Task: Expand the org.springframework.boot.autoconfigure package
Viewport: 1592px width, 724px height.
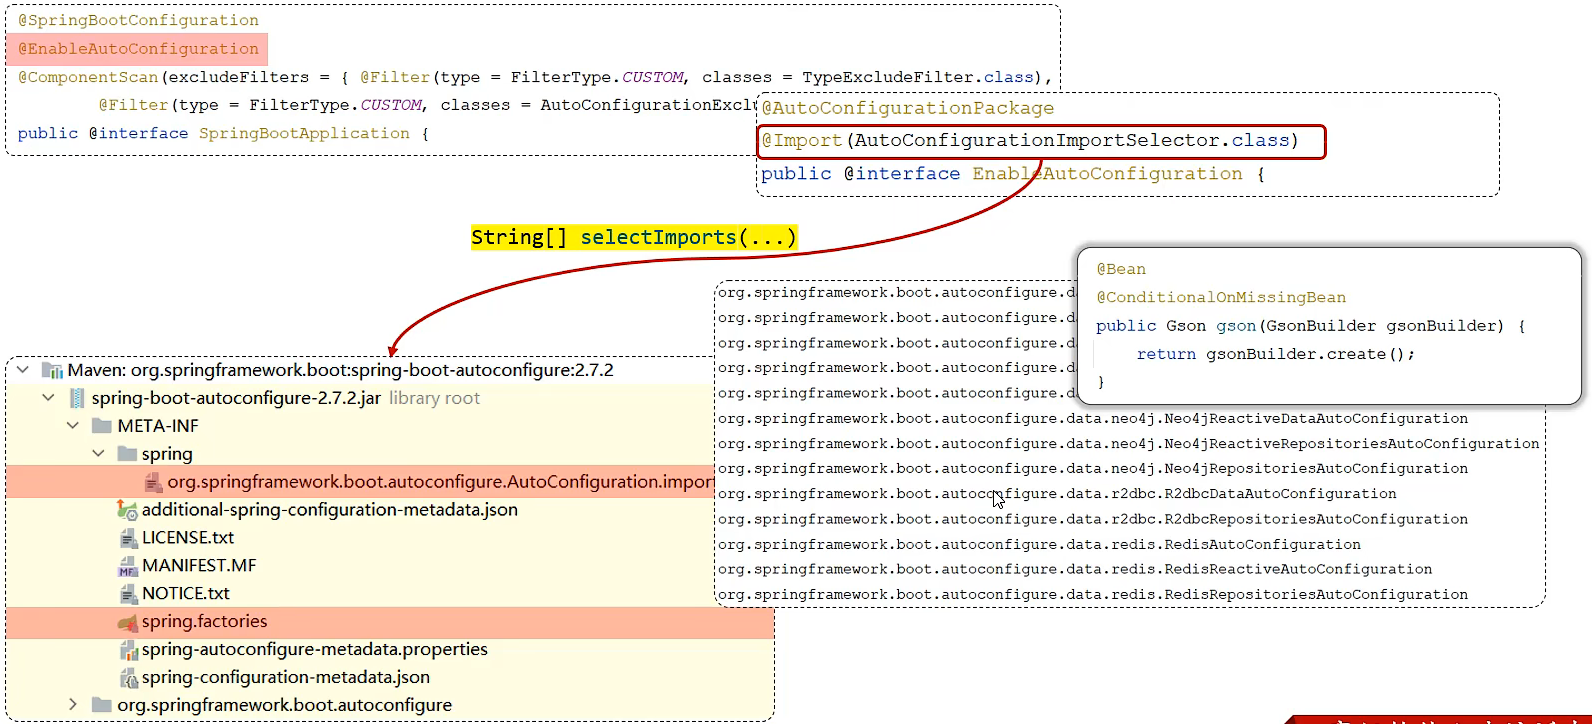Action: [x=73, y=705]
